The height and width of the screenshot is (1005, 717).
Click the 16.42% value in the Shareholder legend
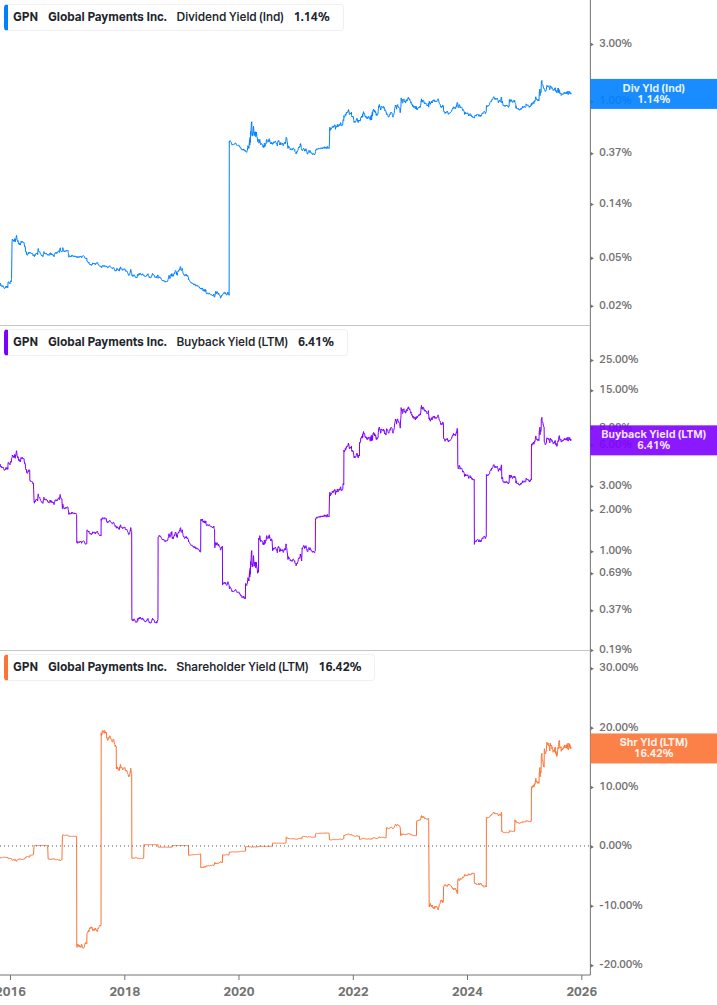tap(340, 667)
